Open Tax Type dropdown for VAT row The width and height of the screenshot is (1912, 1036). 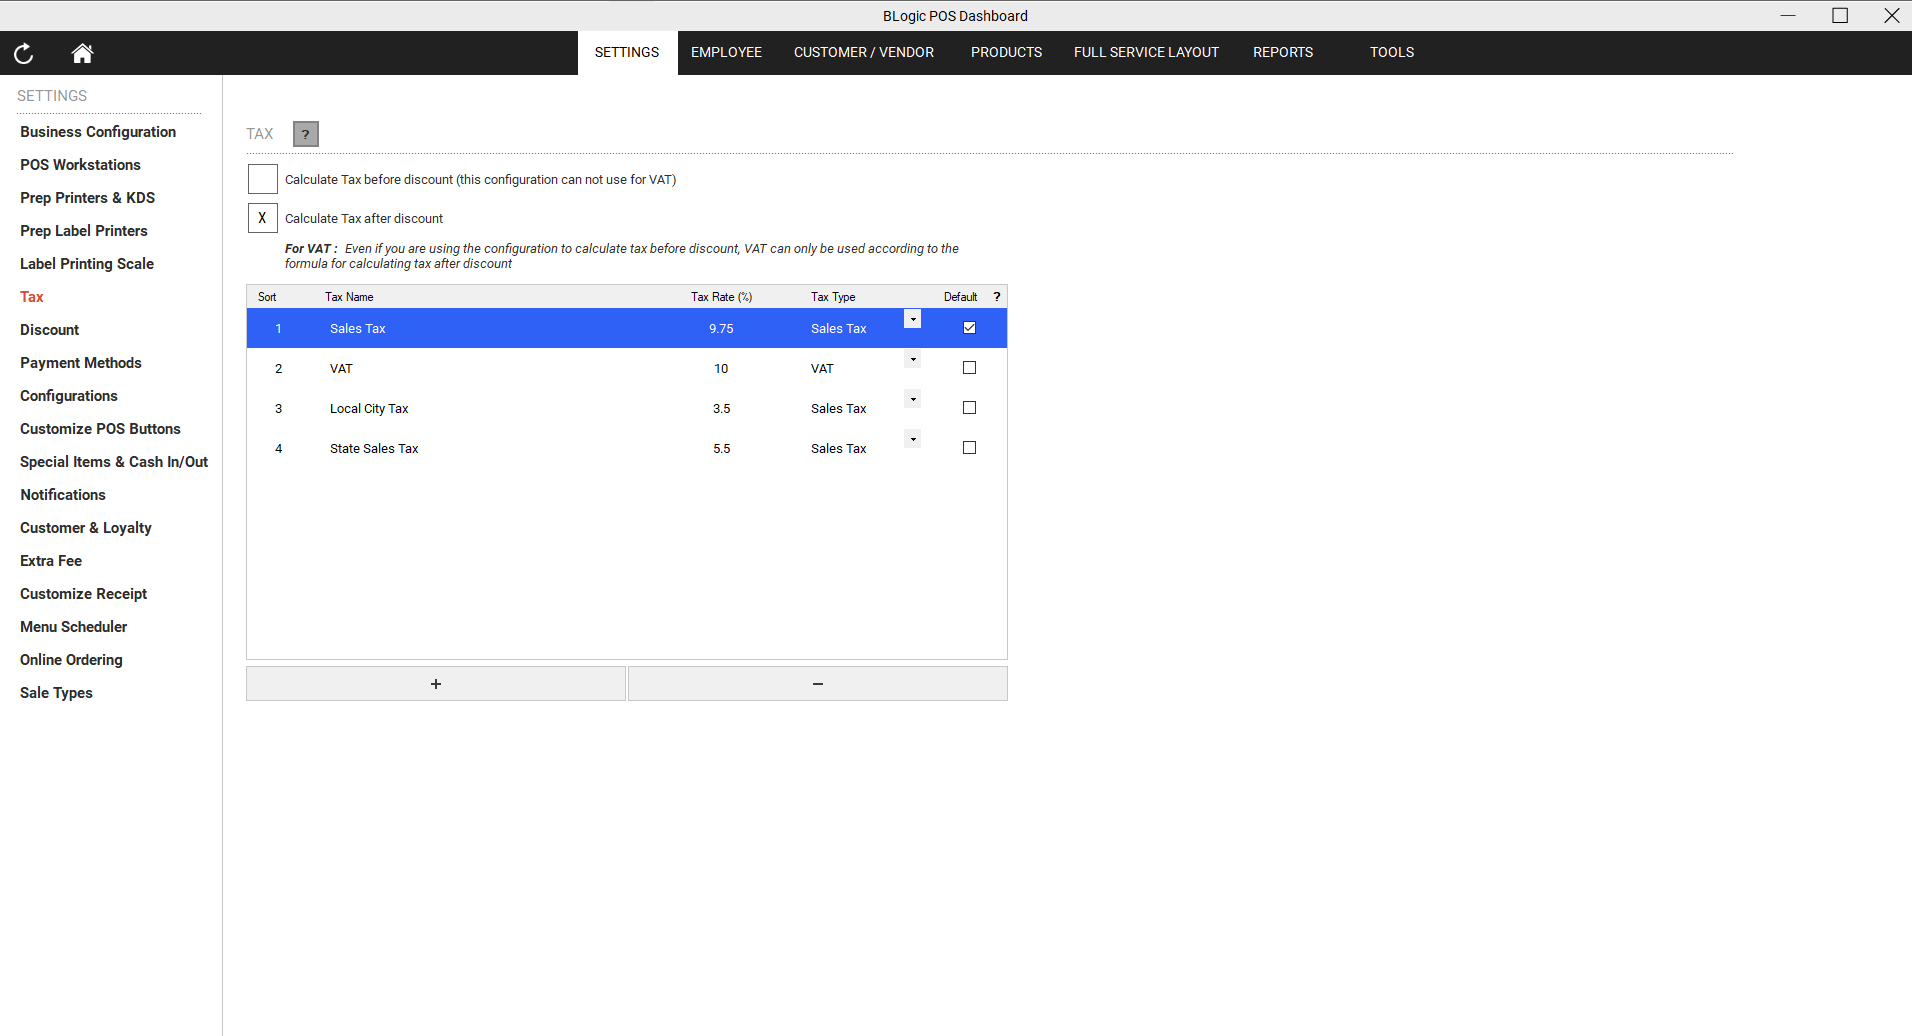913,359
